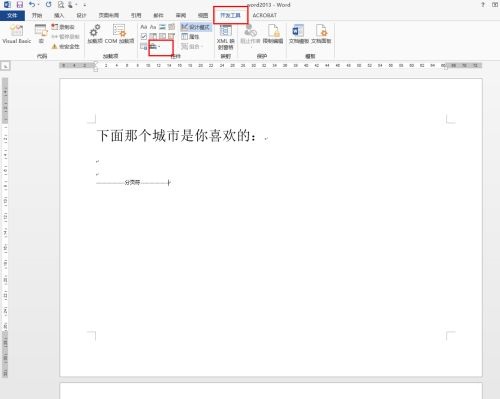Viewport: 500px width, 399px height.
Task: Open Print Preview from the Quick Access Toolbar
Action: point(60,5)
